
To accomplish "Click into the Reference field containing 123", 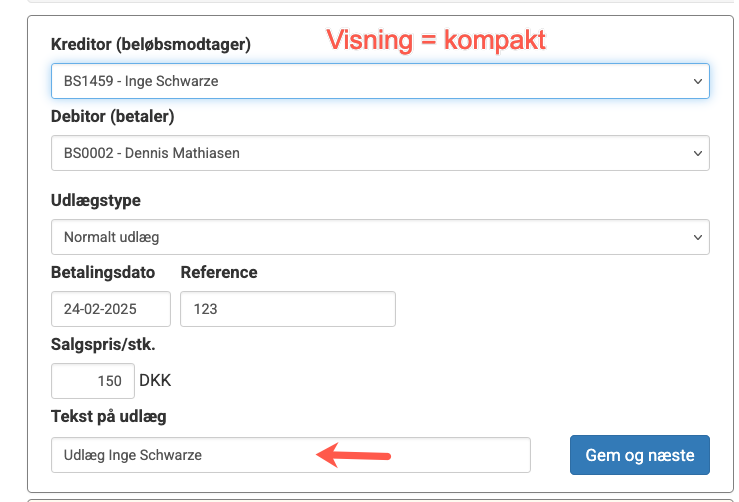I will pos(288,309).
